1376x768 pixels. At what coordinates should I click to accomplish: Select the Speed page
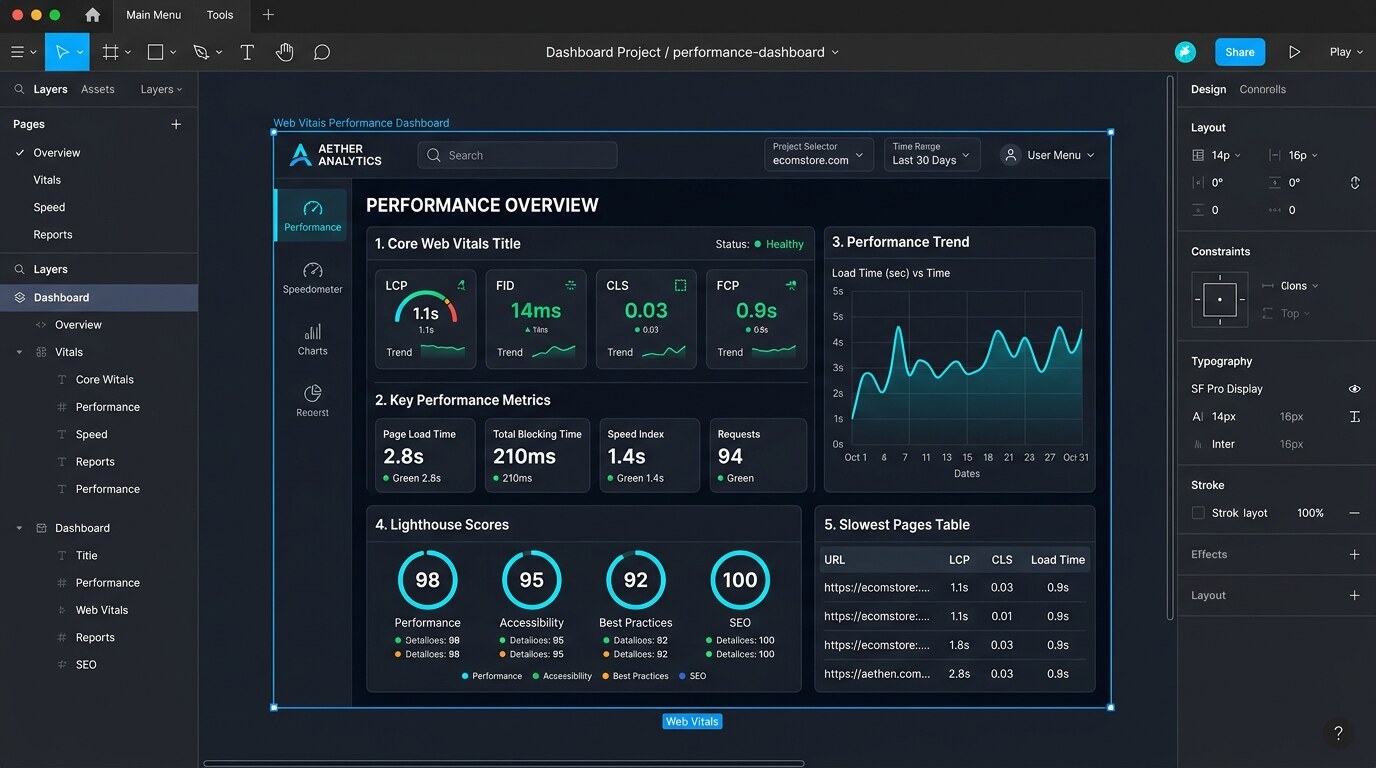[x=49, y=207]
